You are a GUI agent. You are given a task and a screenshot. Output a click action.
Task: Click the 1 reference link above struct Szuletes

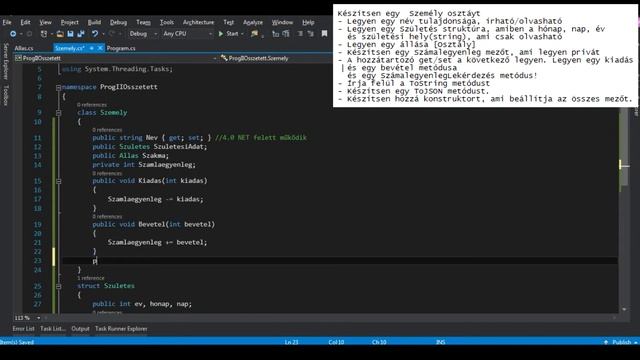coord(91,278)
